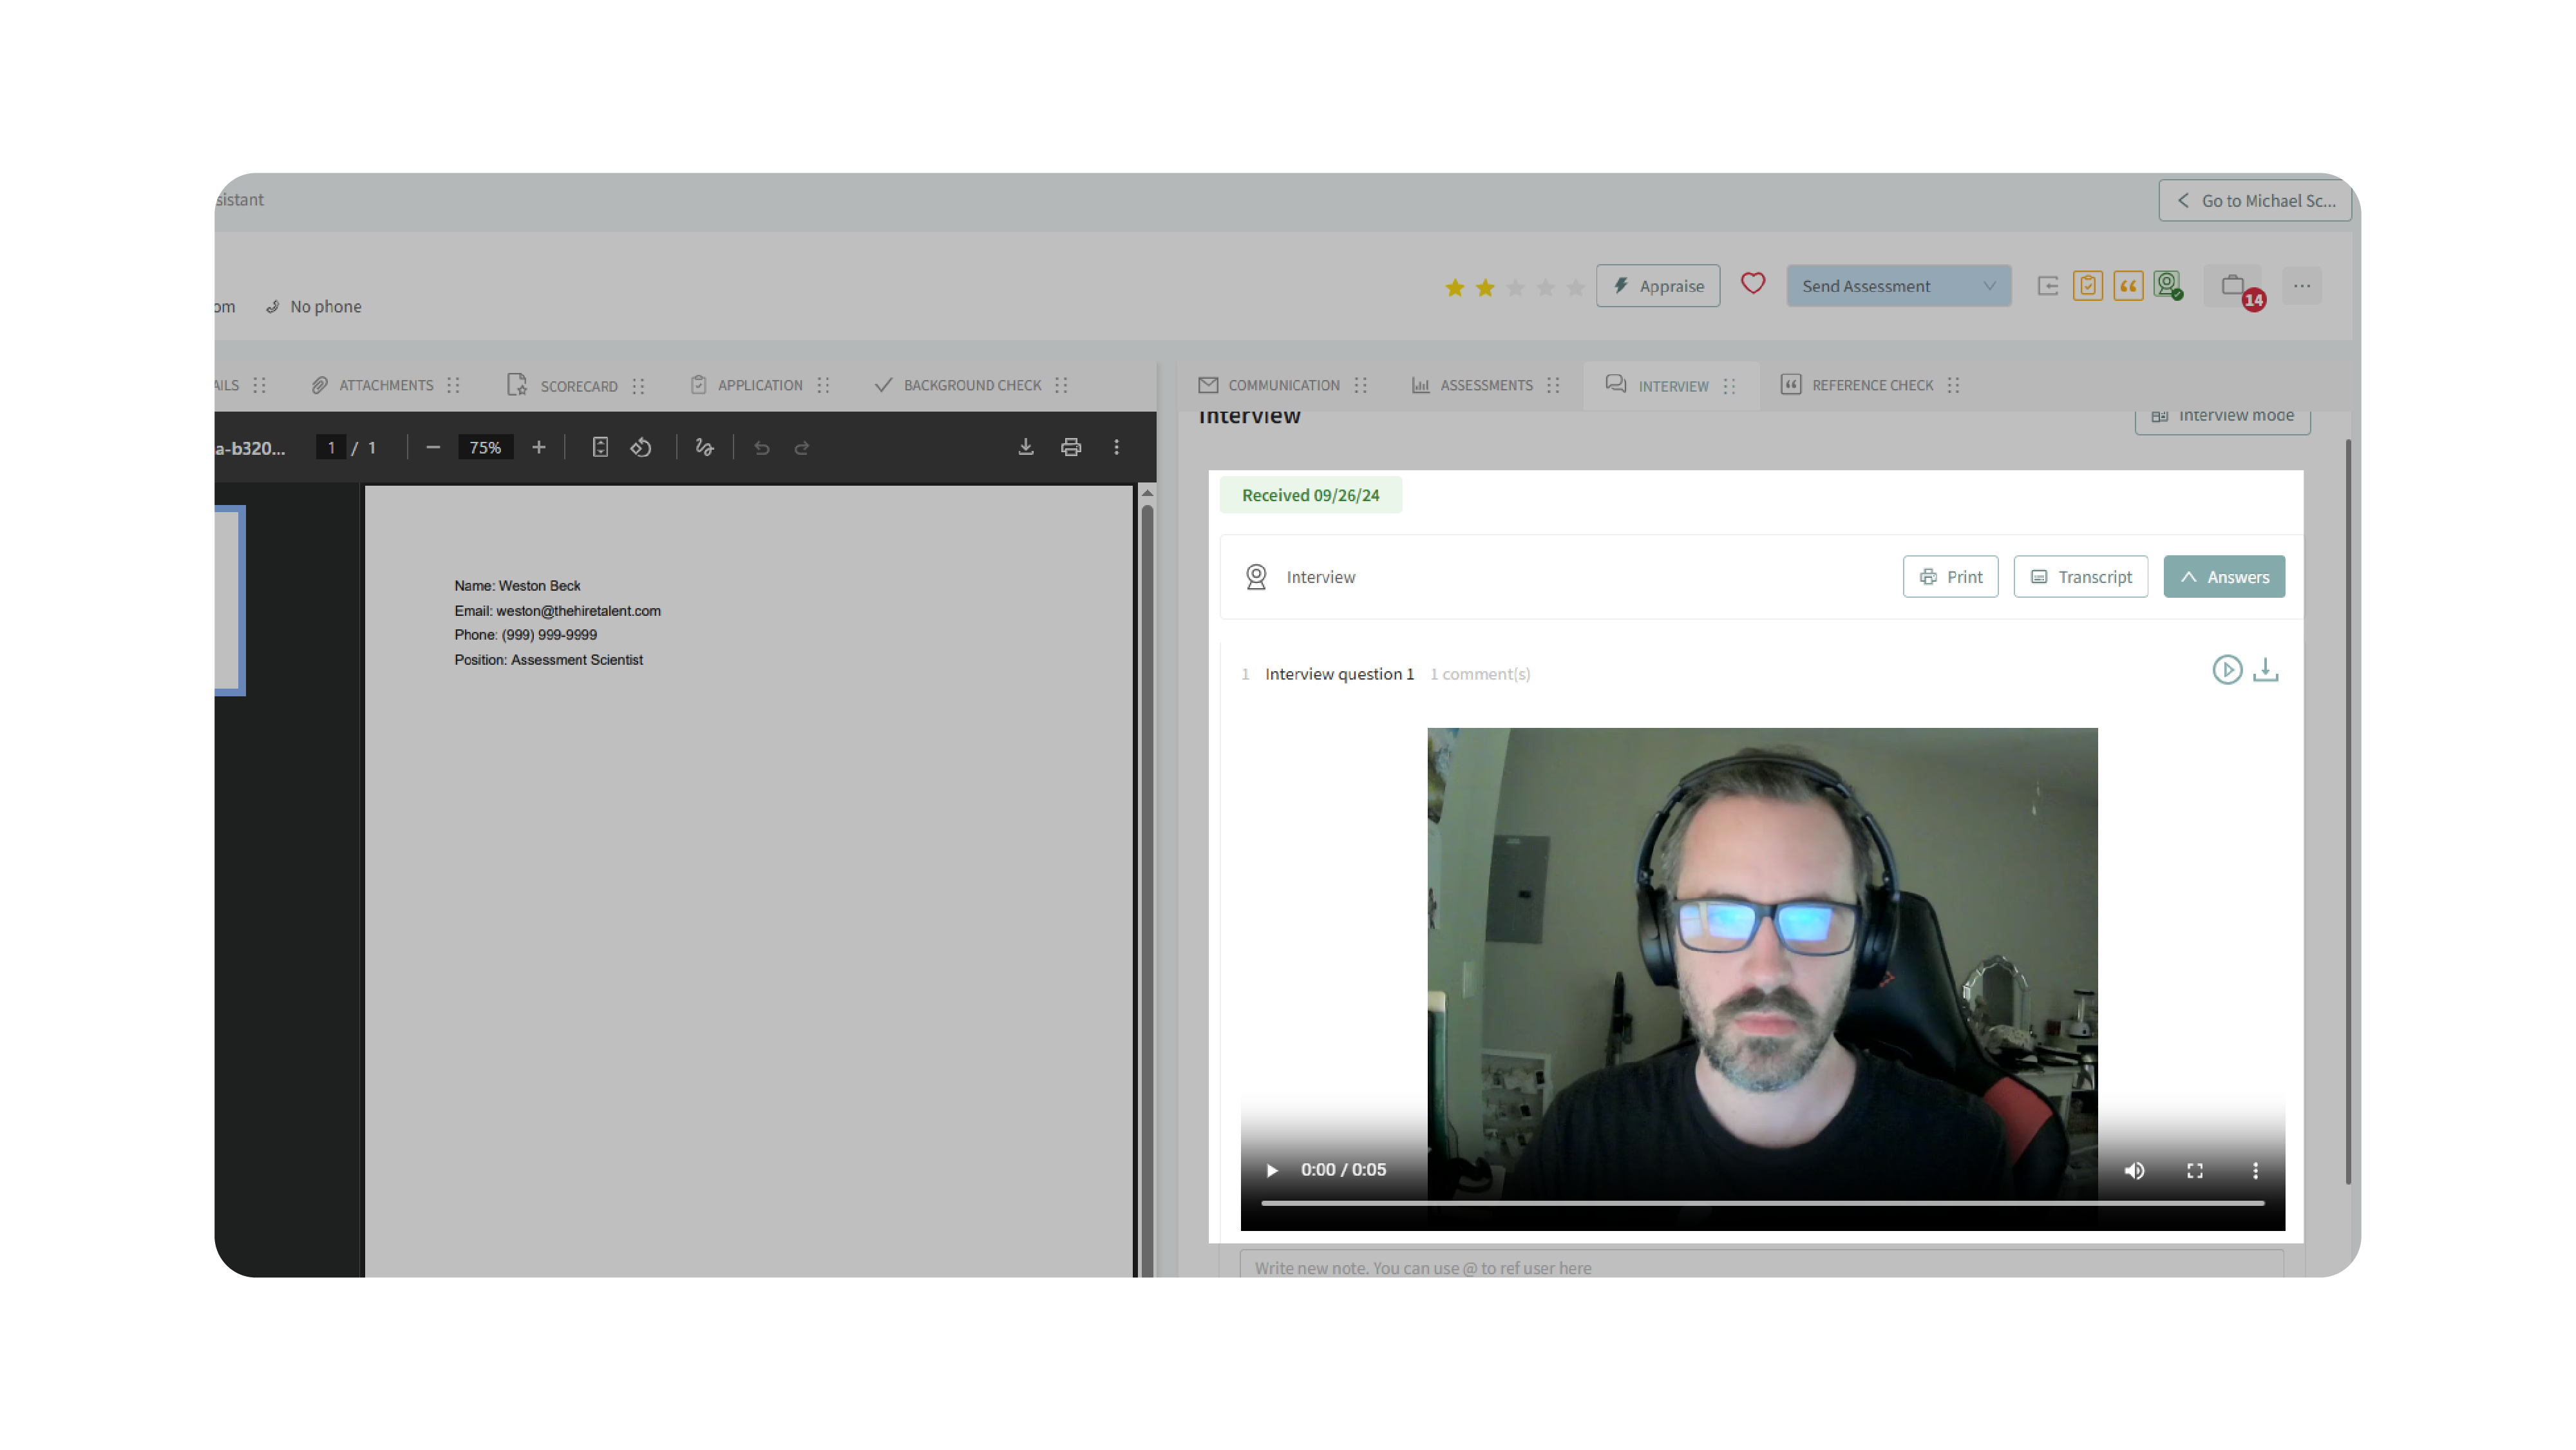Open the three-dot more actions menu
This screenshot has height=1450, width=2576.
pos(2302,286)
